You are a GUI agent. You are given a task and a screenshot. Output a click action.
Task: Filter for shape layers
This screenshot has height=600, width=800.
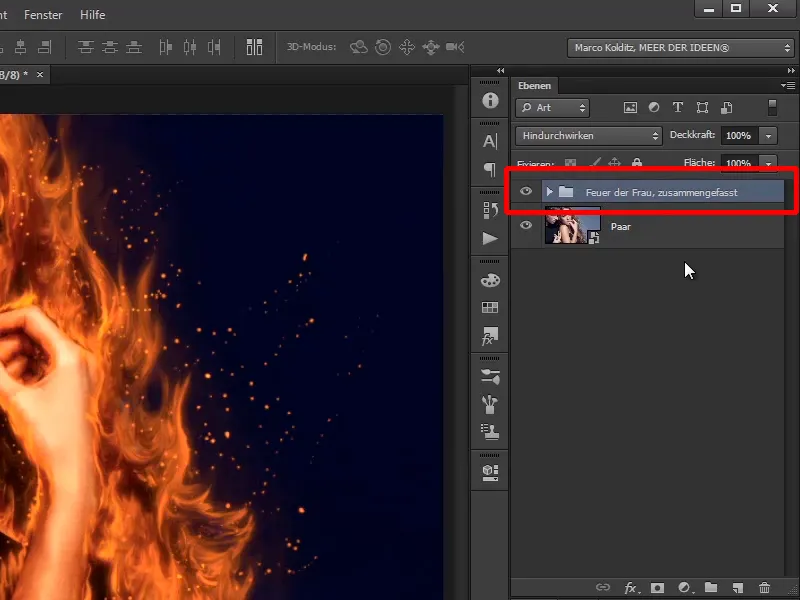pos(702,107)
